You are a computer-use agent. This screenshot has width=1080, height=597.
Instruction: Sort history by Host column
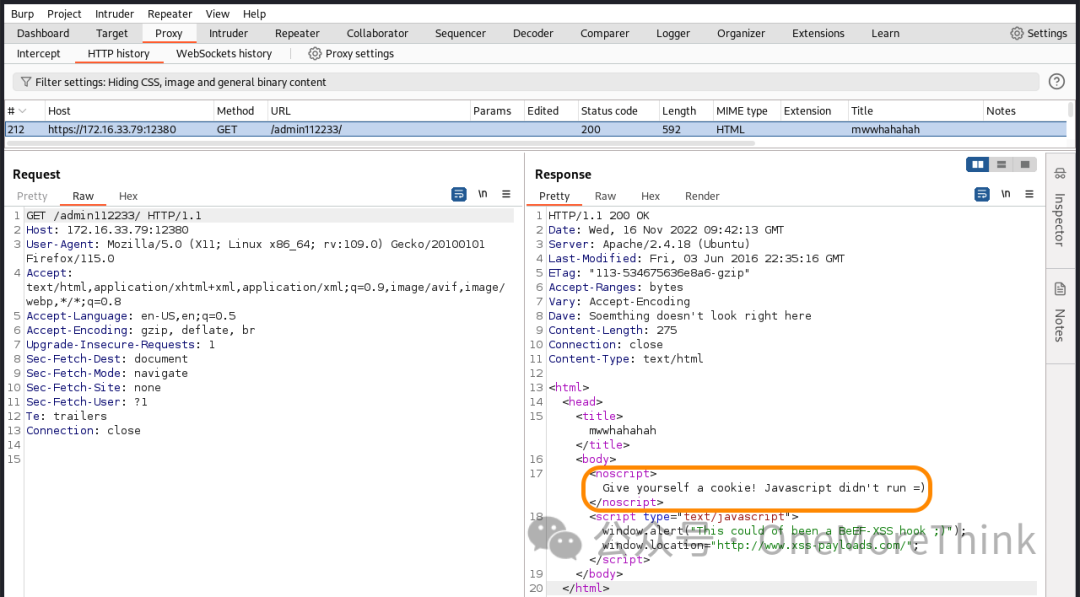pyautogui.click(x=129, y=111)
